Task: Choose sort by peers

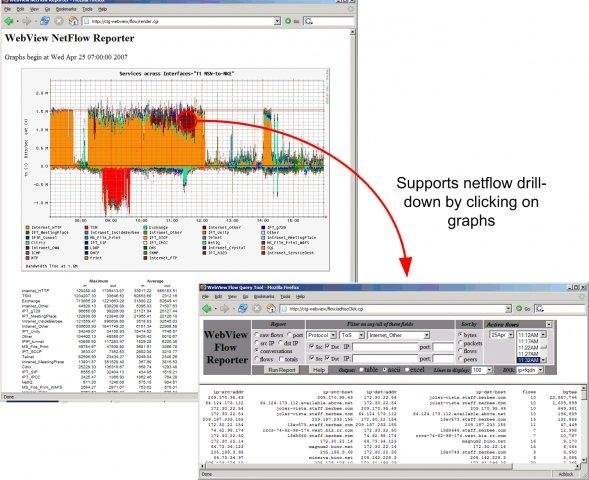Action: point(461,359)
